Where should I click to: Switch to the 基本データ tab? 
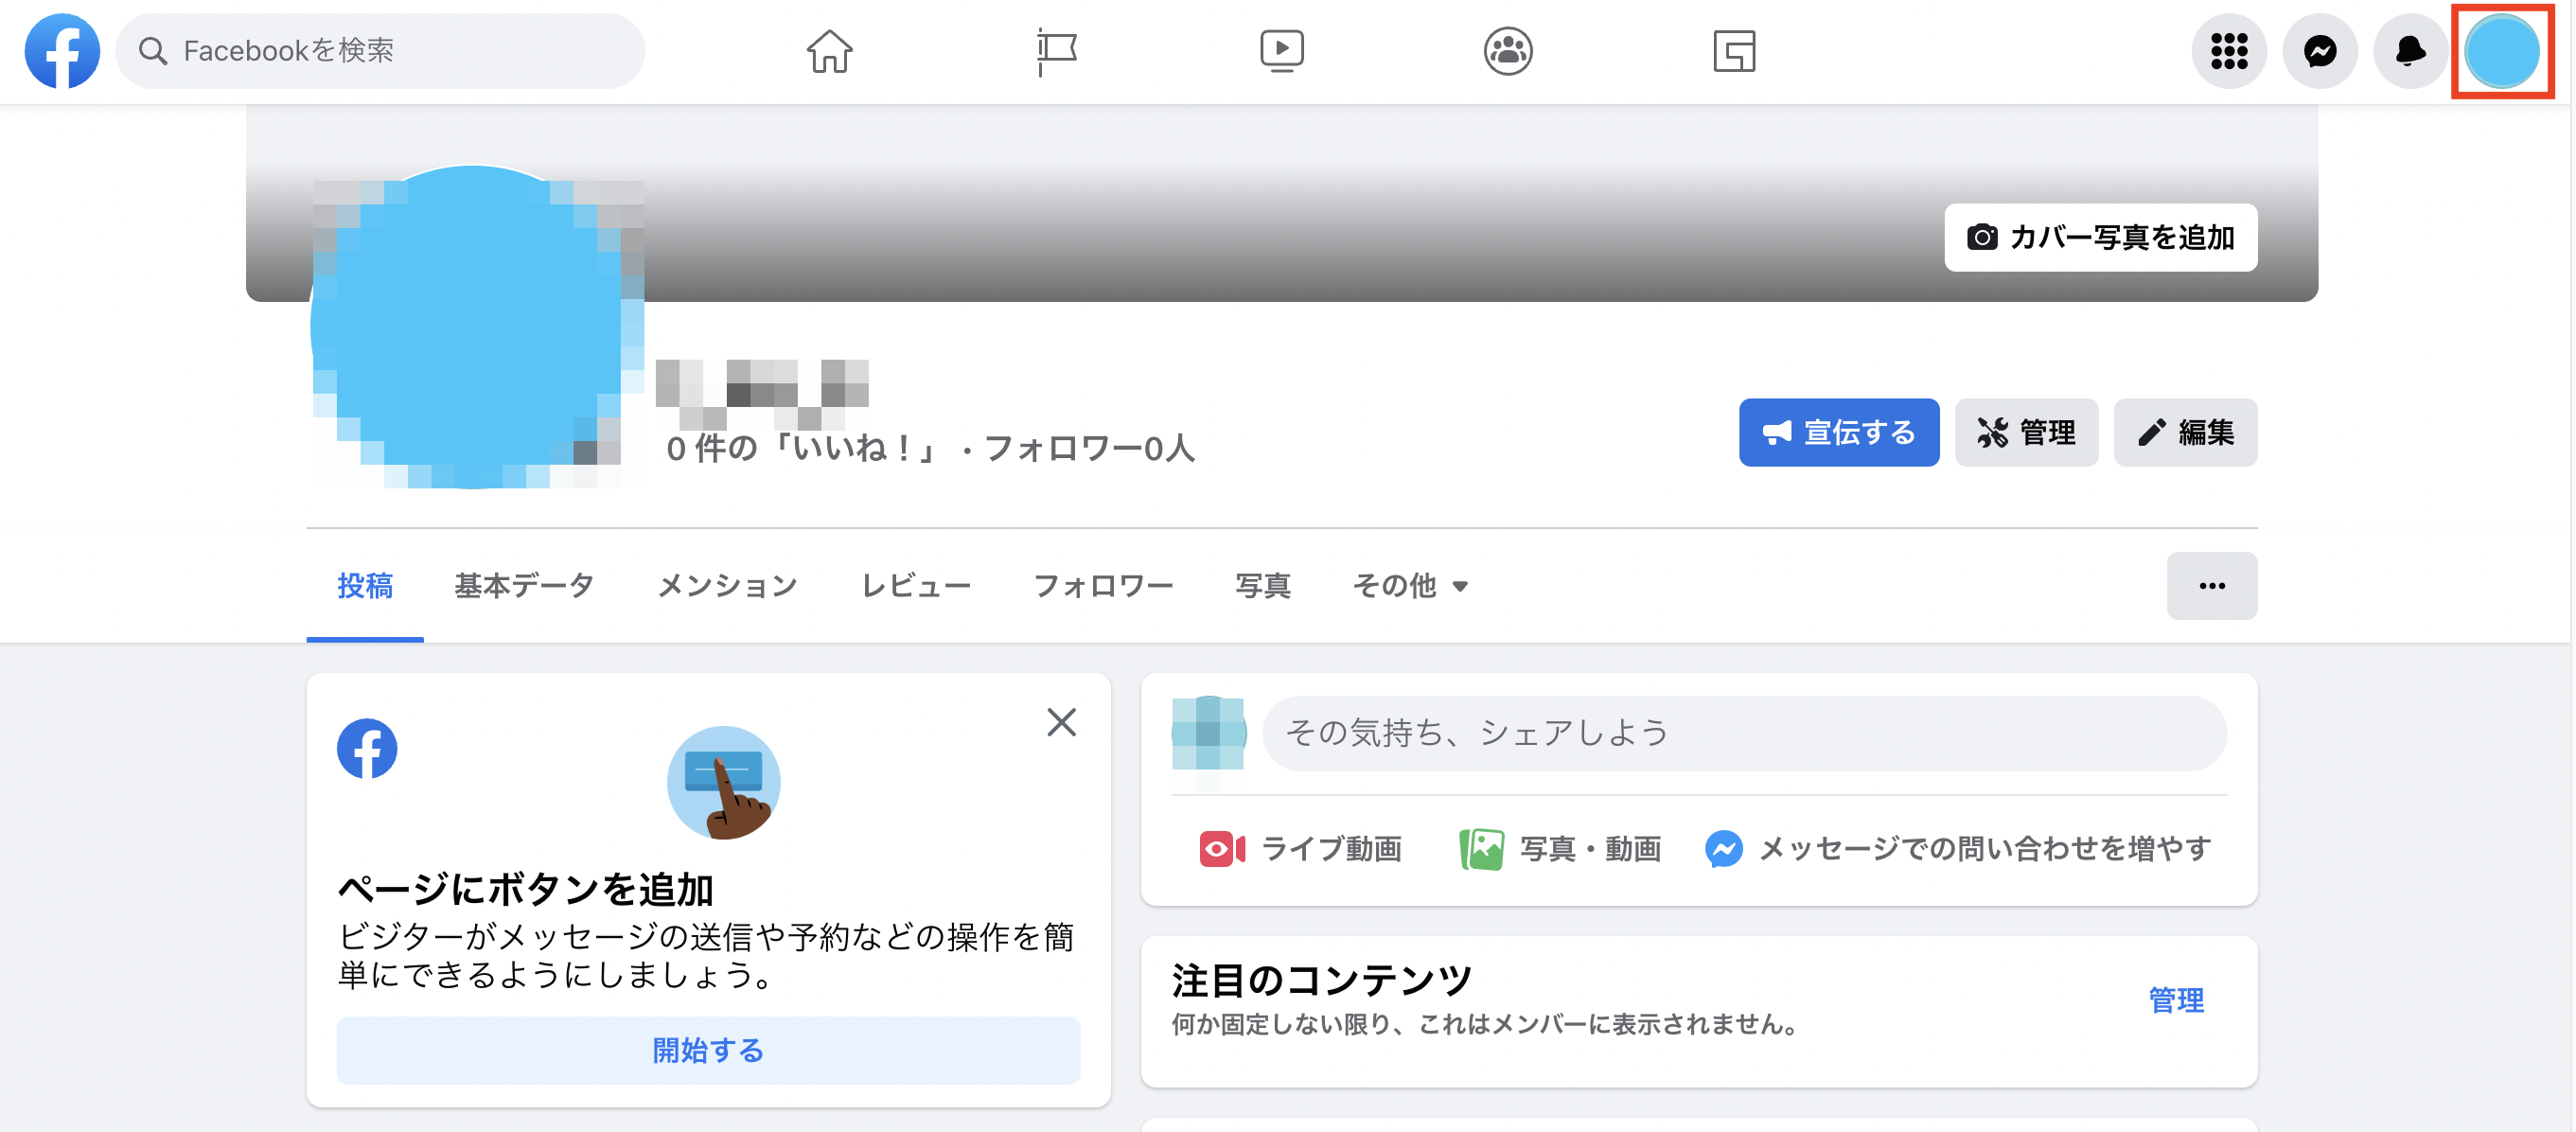523,586
